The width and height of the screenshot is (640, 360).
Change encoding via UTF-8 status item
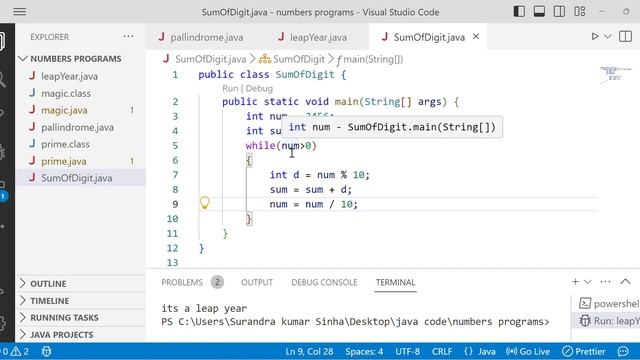click(407, 351)
